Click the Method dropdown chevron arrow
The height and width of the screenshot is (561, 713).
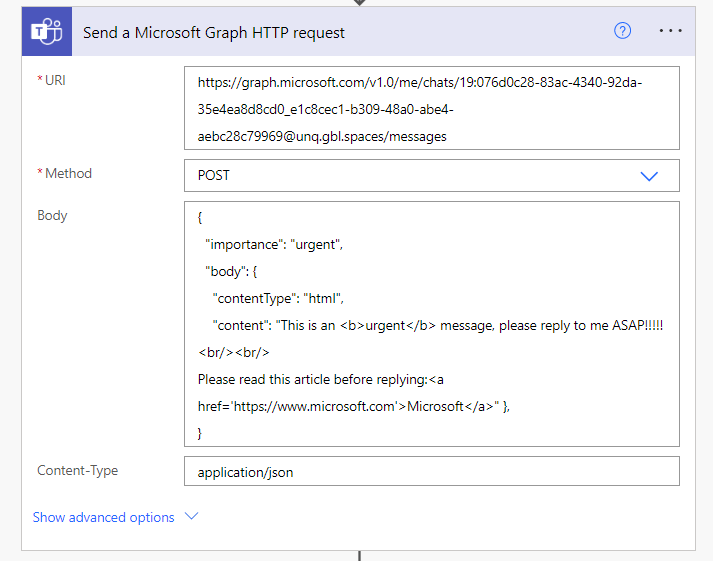pyautogui.click(x=649, y=176)
